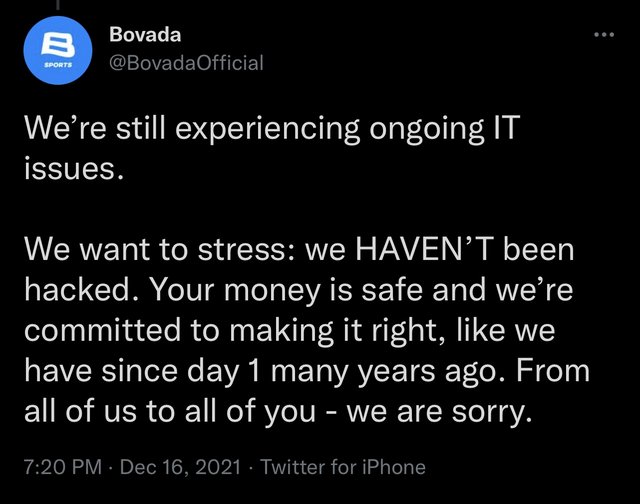Screen dimensions: 640x504
Task: Open the Bovada Sports profile avatar
Action: point(58,50)
